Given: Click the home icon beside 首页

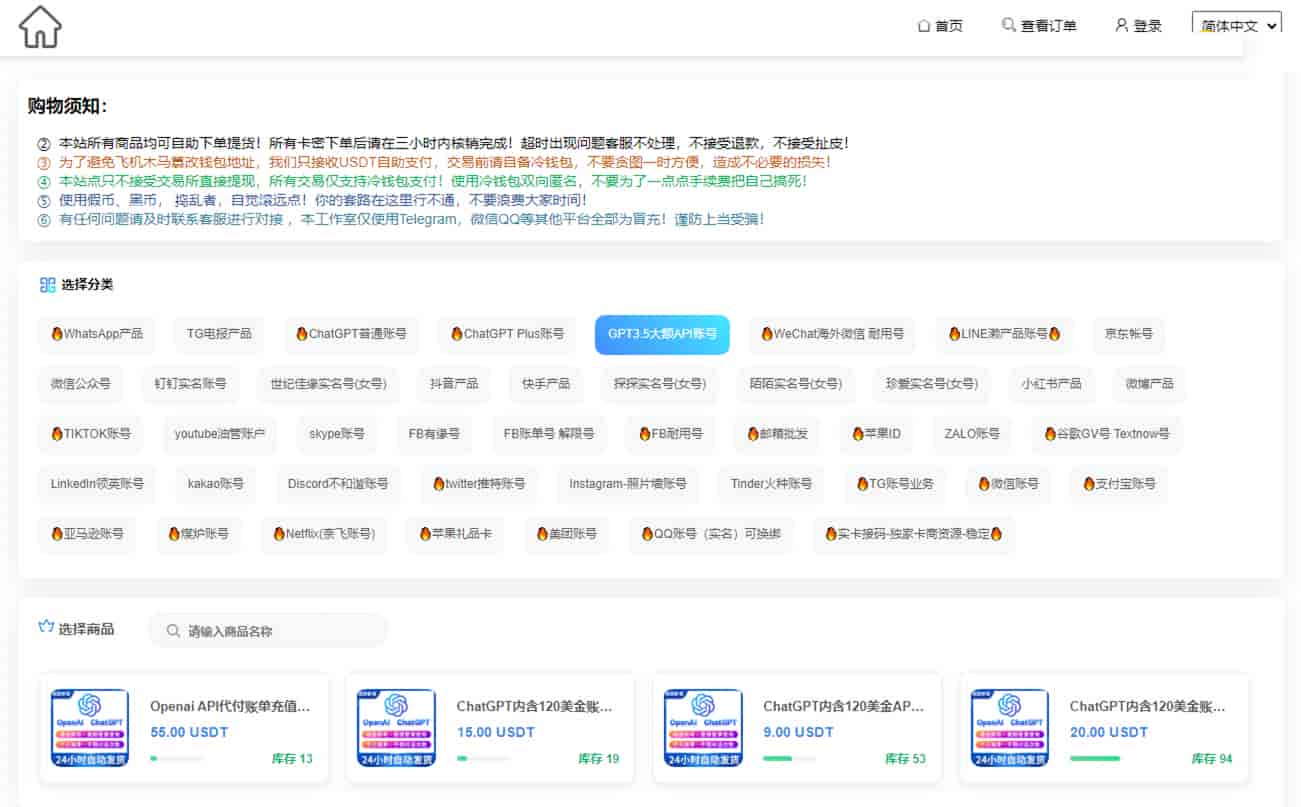Looking at the screenshot, I should click(924, 26).
